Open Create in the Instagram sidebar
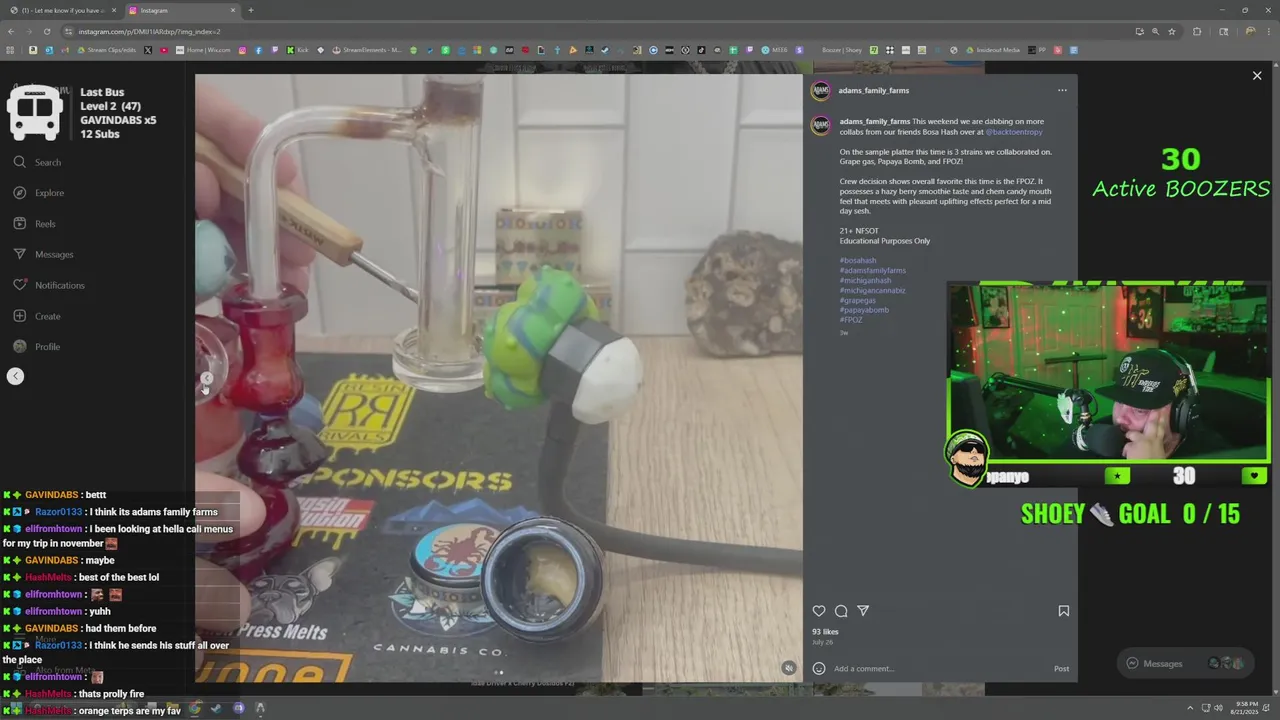The width and height of the screenshot is (1280, 720). click(37, 316)
